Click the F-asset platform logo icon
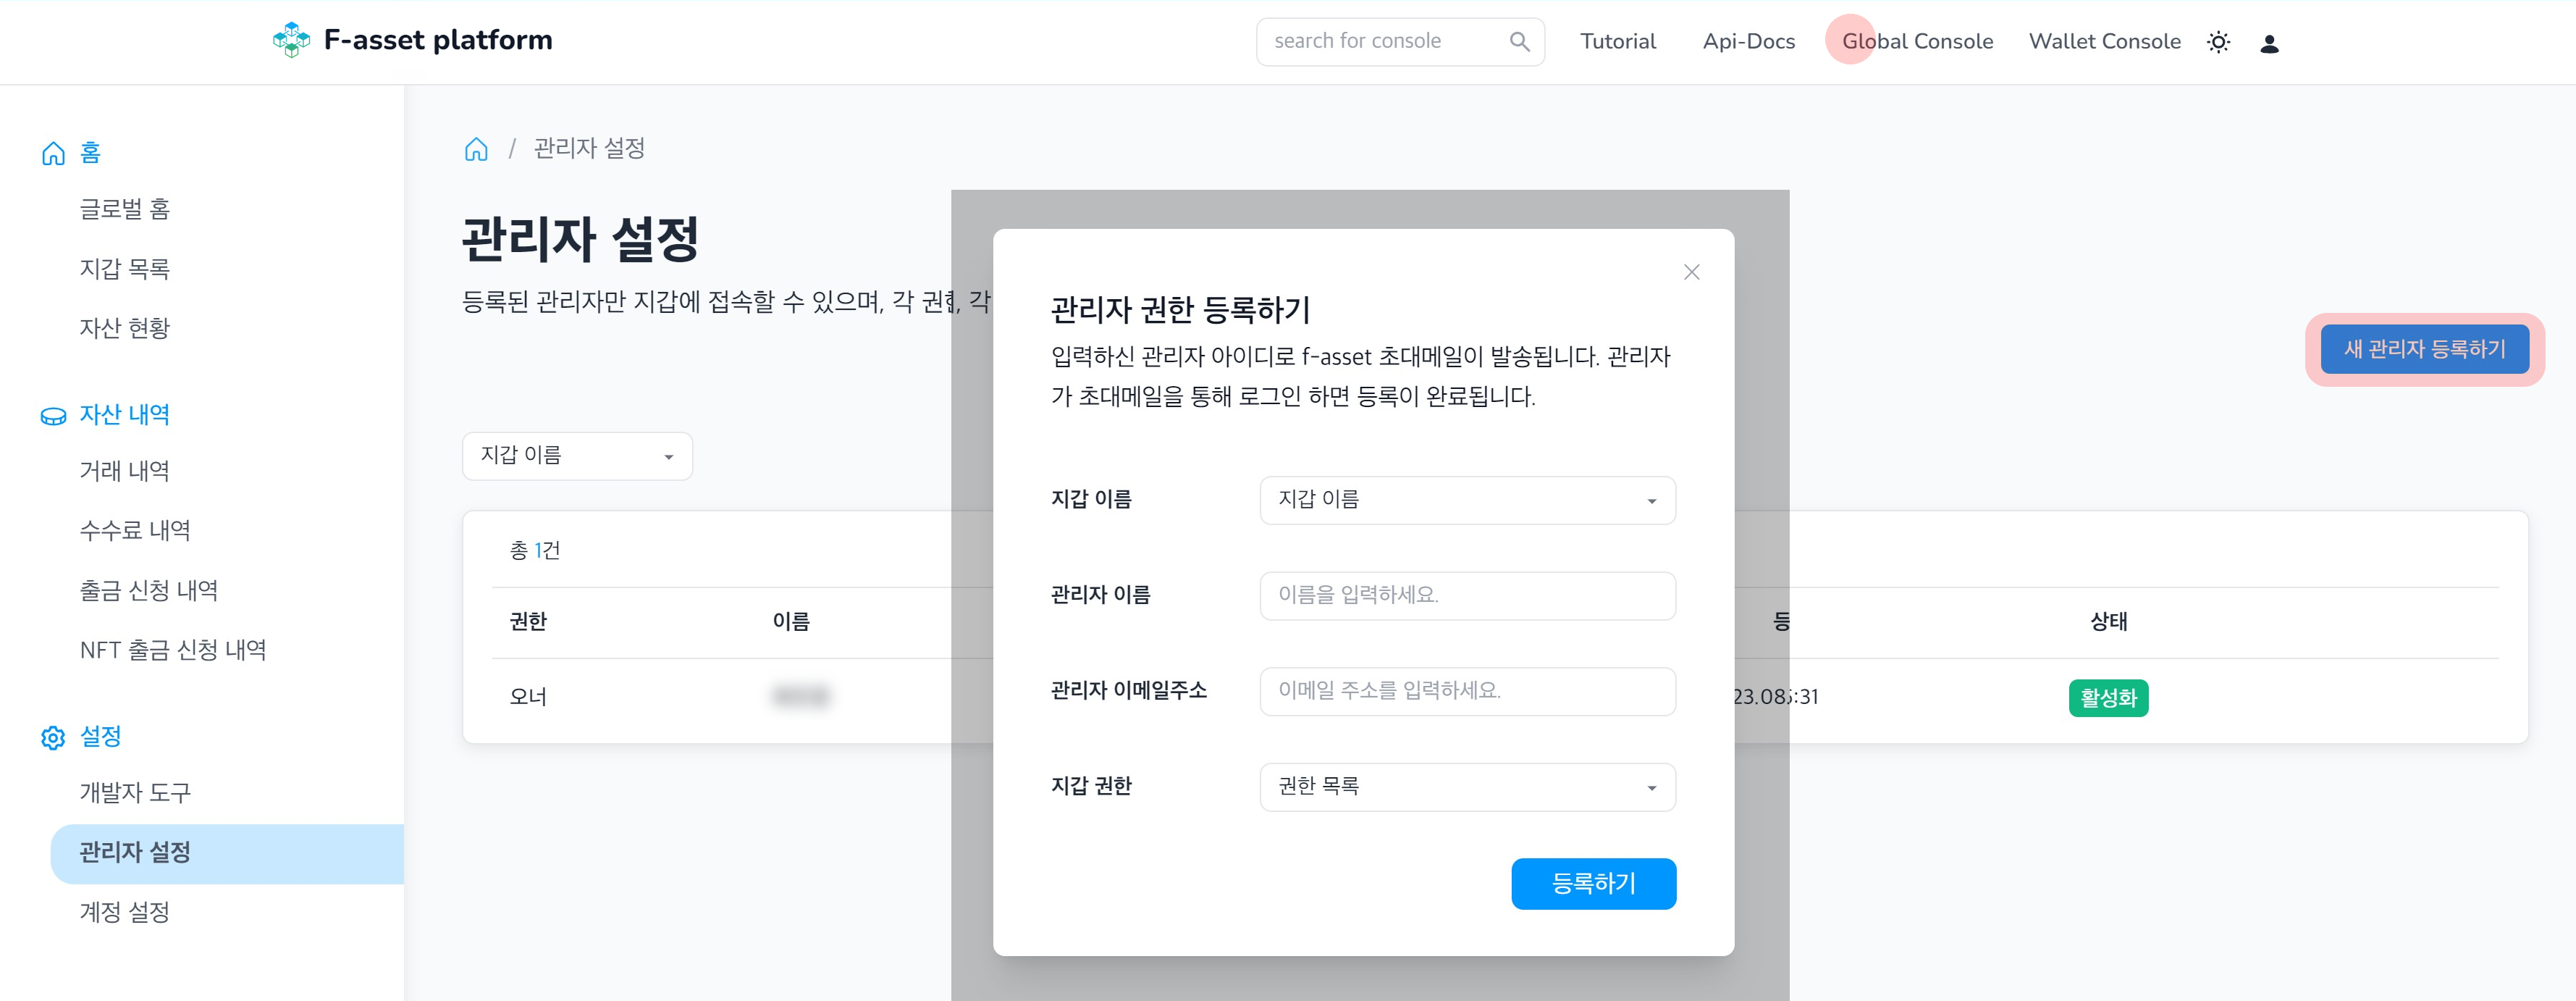Viewport: 2576px width, 1001px height. tap(291, 40)
